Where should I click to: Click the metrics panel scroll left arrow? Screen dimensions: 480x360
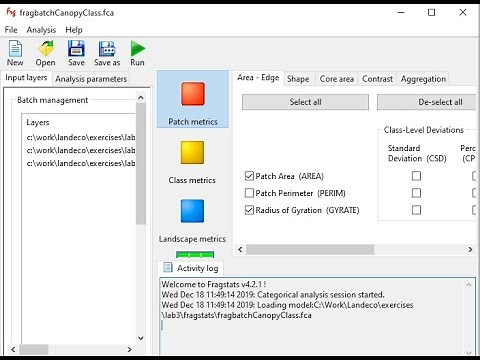point(240,249)
